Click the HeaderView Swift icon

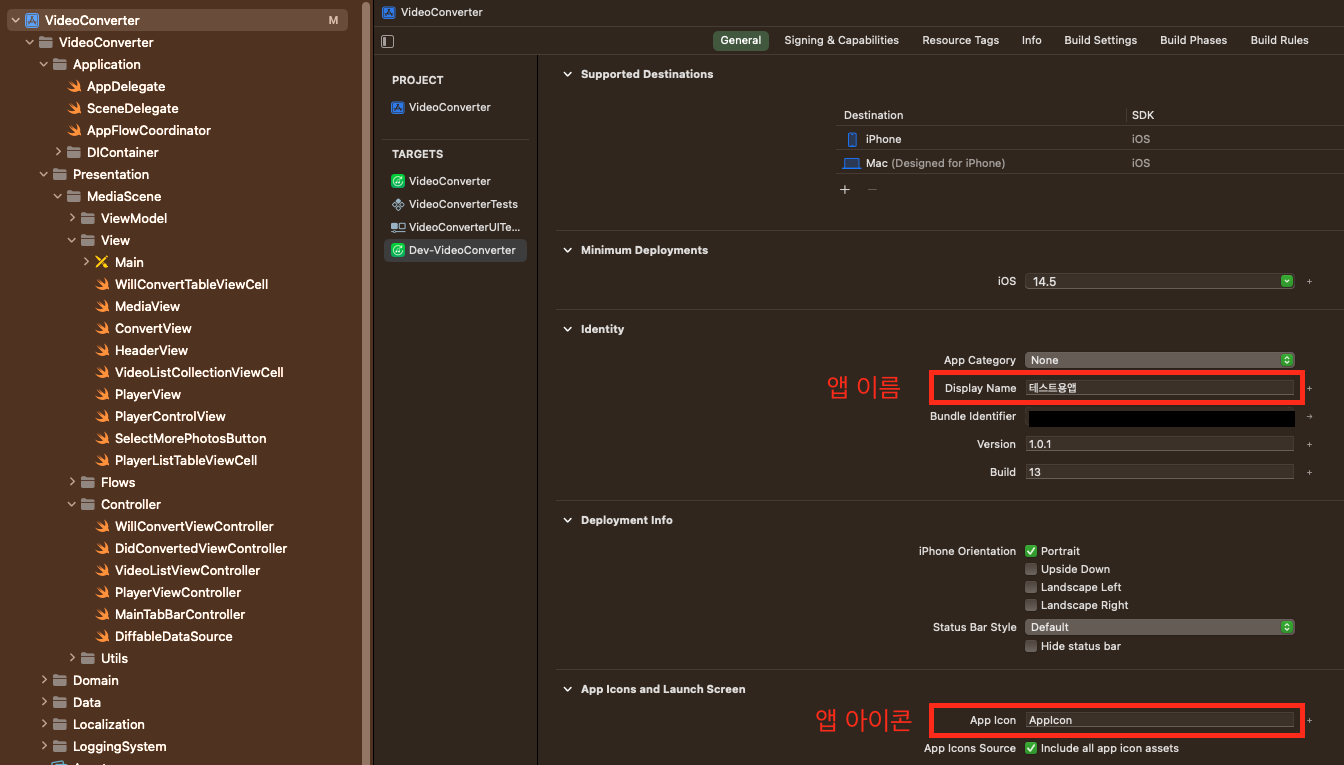click(x=102, y=351)
